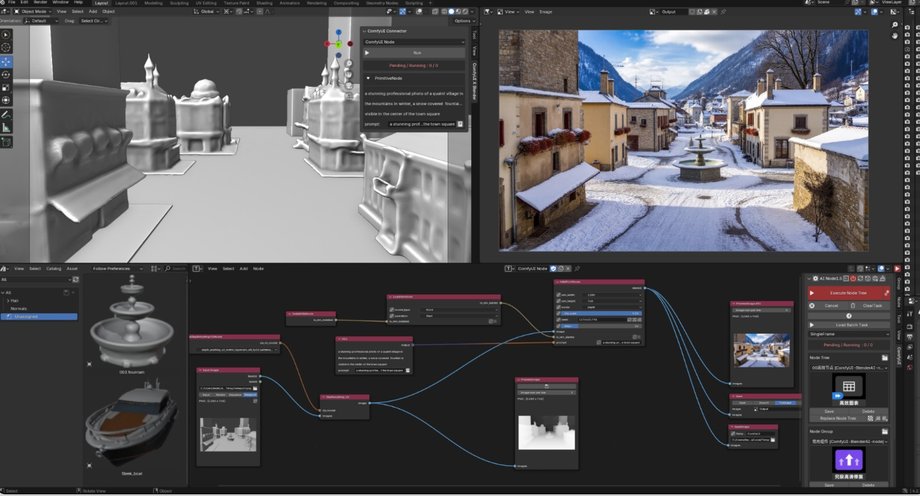Toggle X-ray mode in viewport header
Viewport: 920px width, 496px height.
(435, 12)
